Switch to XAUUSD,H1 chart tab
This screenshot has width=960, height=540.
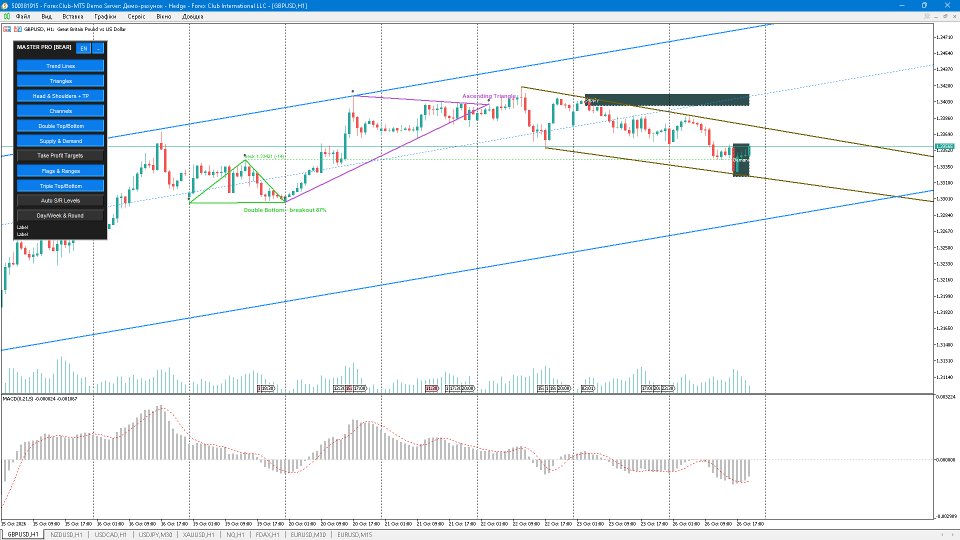pos(199,534)
